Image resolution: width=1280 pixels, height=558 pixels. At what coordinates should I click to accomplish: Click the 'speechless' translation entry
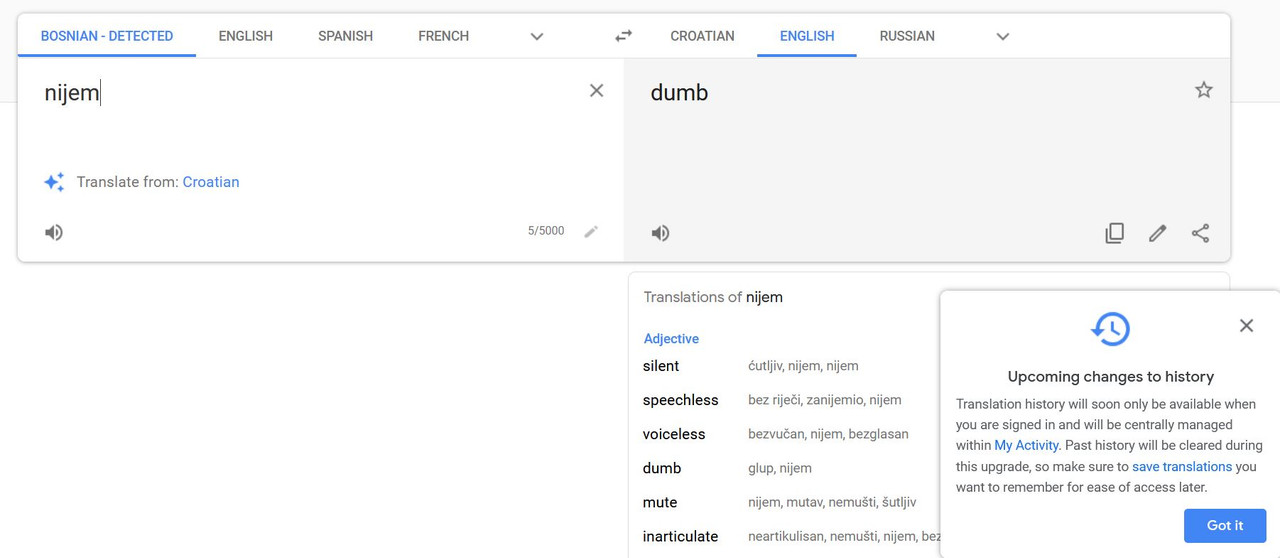[x=681, y=400]
